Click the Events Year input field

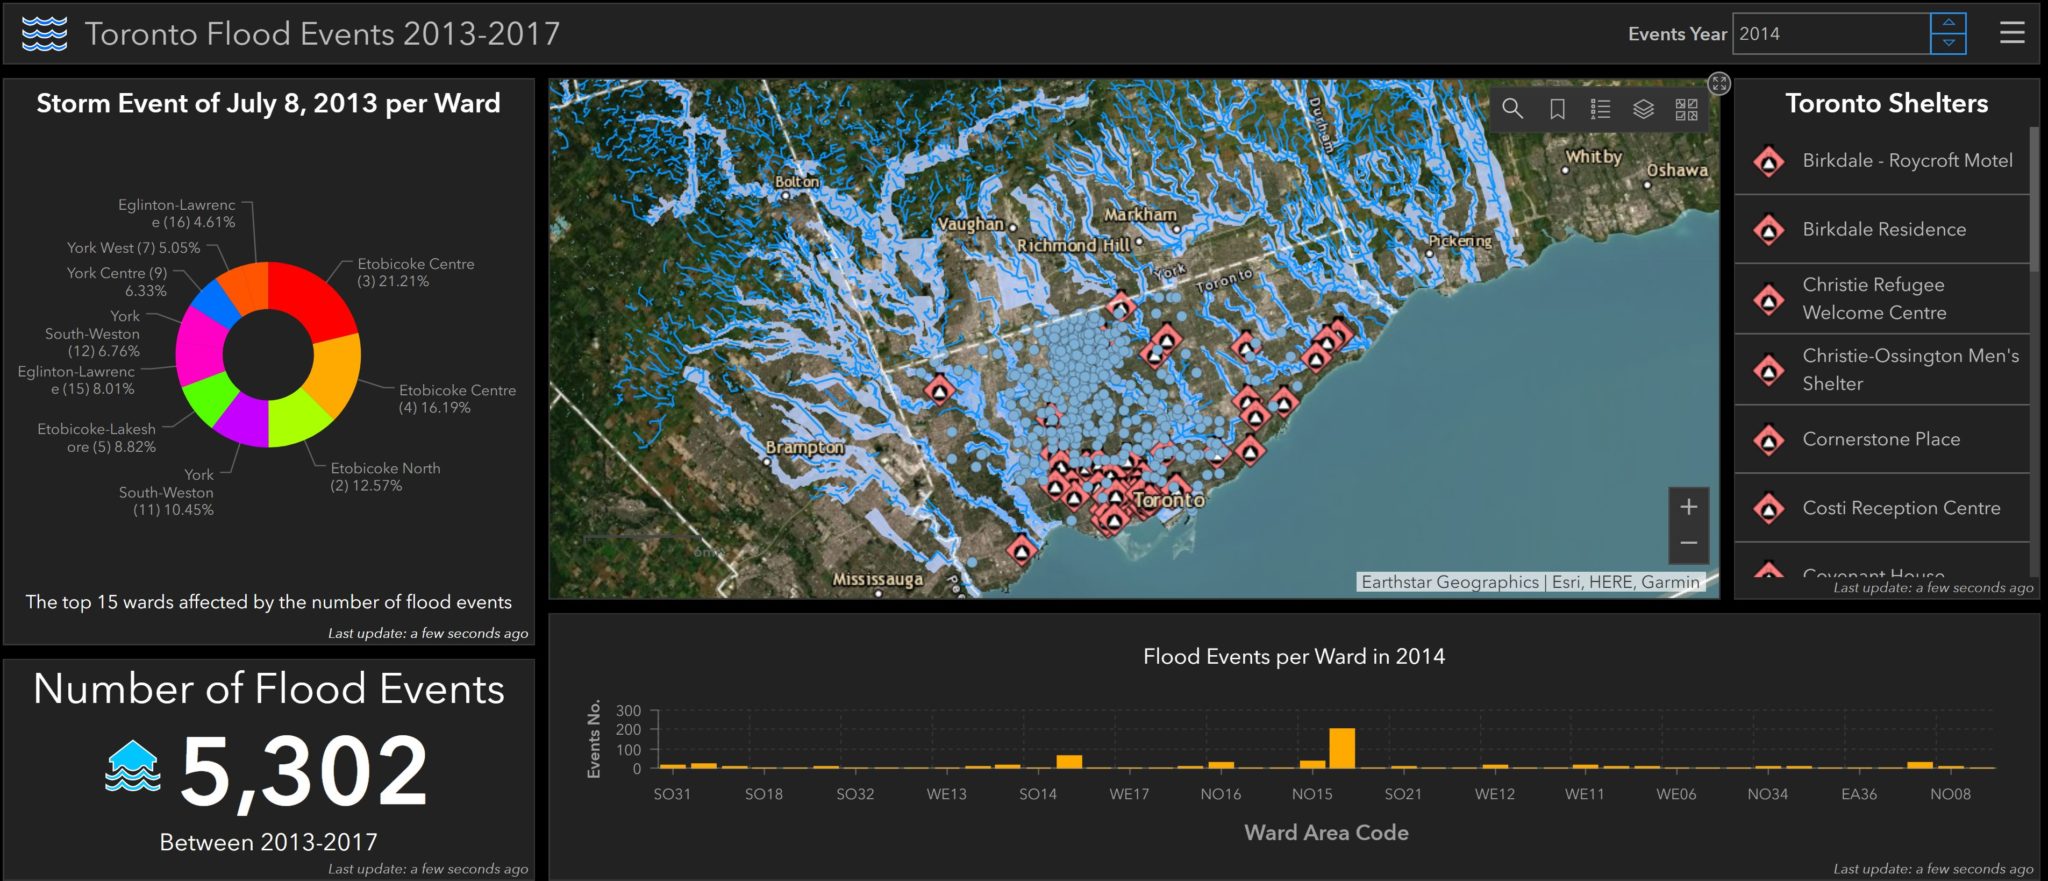click(x=1831, y=33)
